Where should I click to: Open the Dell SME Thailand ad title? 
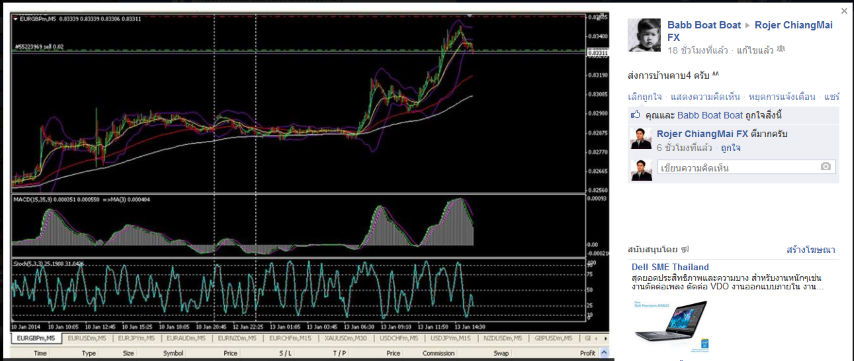pos(670,267)
